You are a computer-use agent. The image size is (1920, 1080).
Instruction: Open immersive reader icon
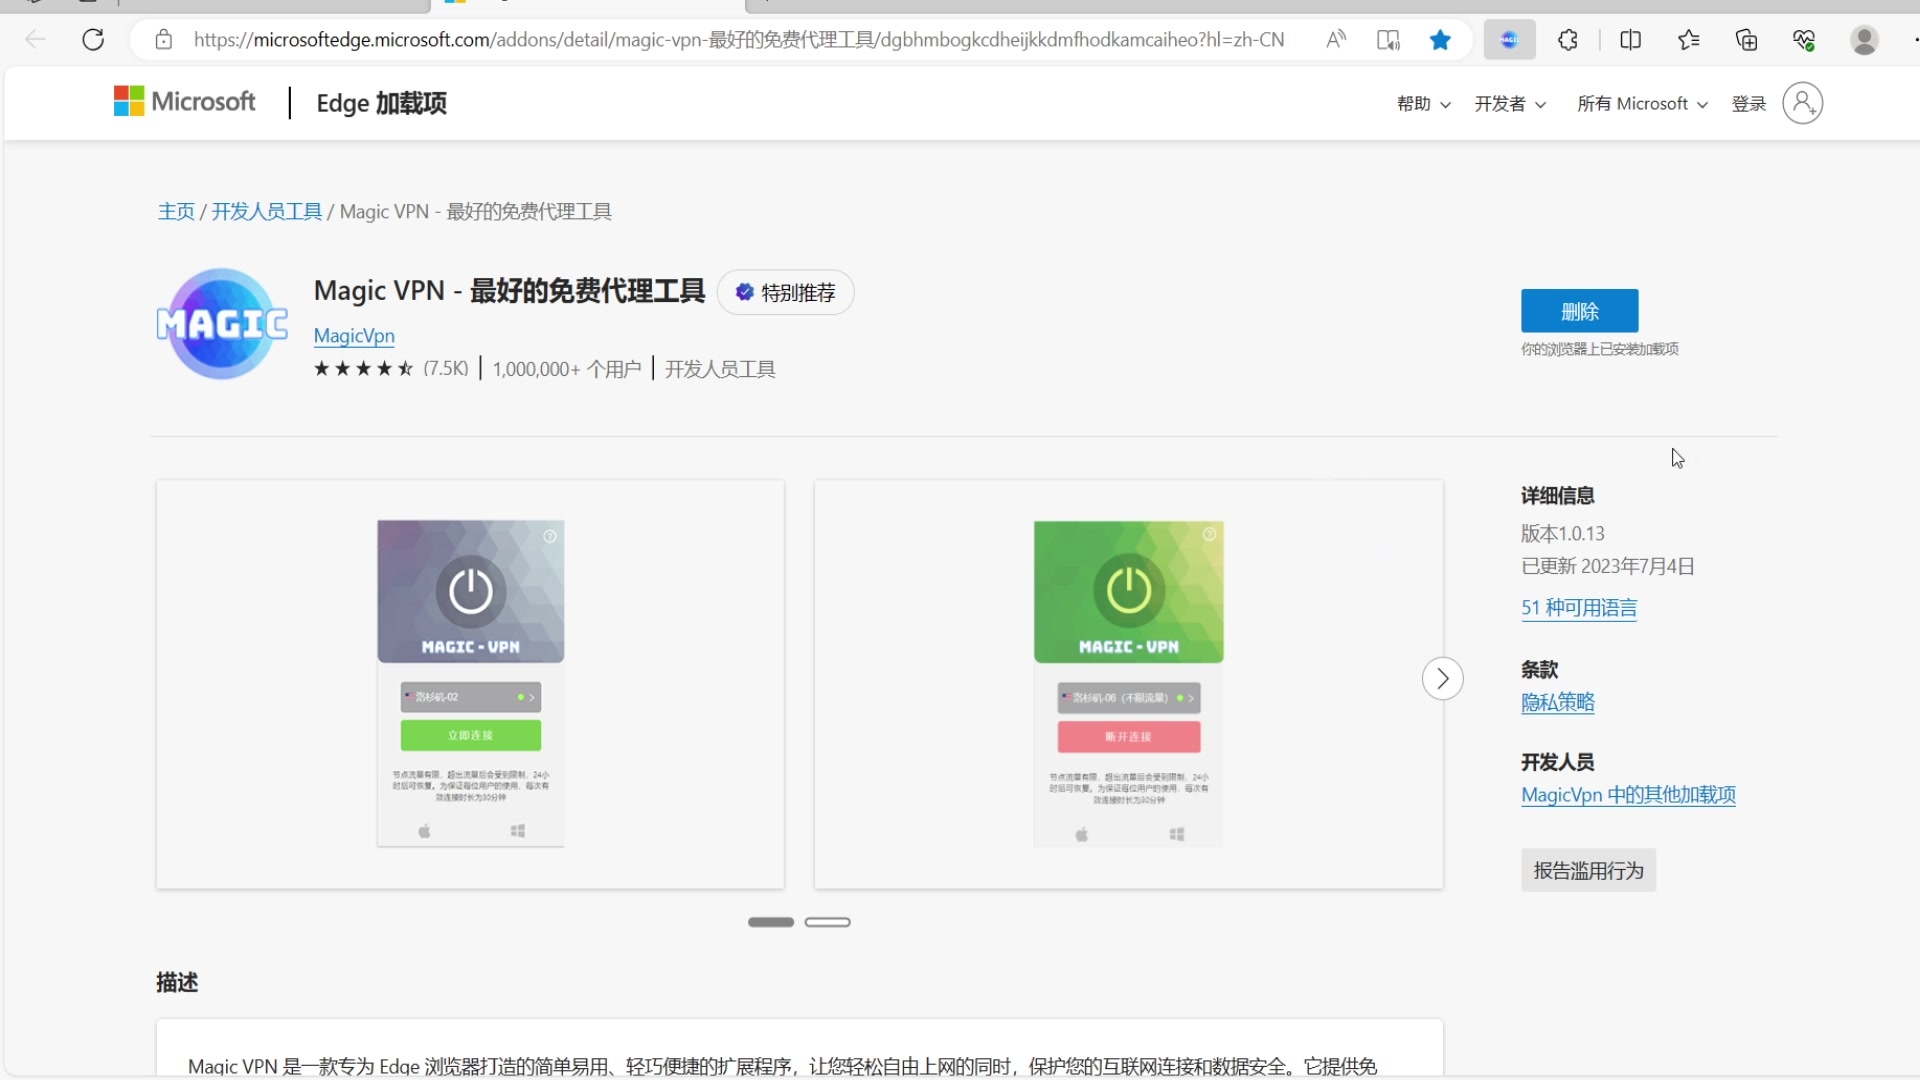1388,40
